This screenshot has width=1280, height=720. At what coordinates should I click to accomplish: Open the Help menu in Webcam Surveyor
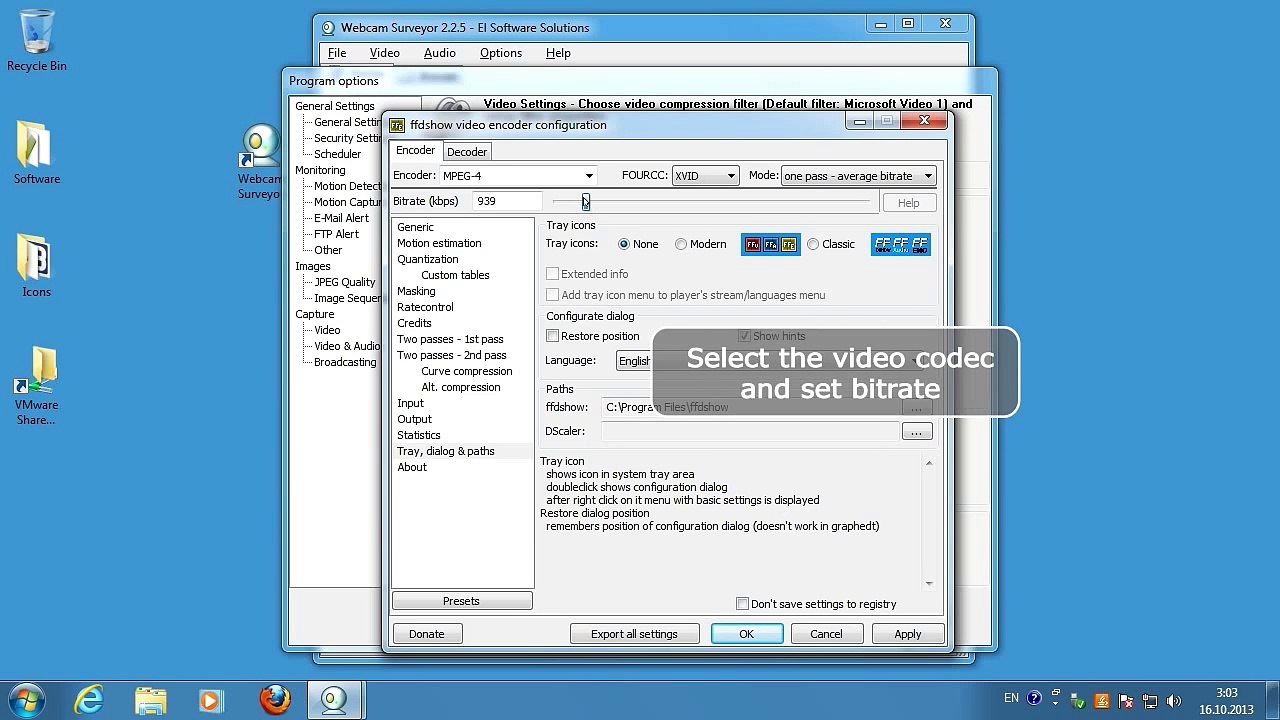pyautogui.click(x=558, y=53)
